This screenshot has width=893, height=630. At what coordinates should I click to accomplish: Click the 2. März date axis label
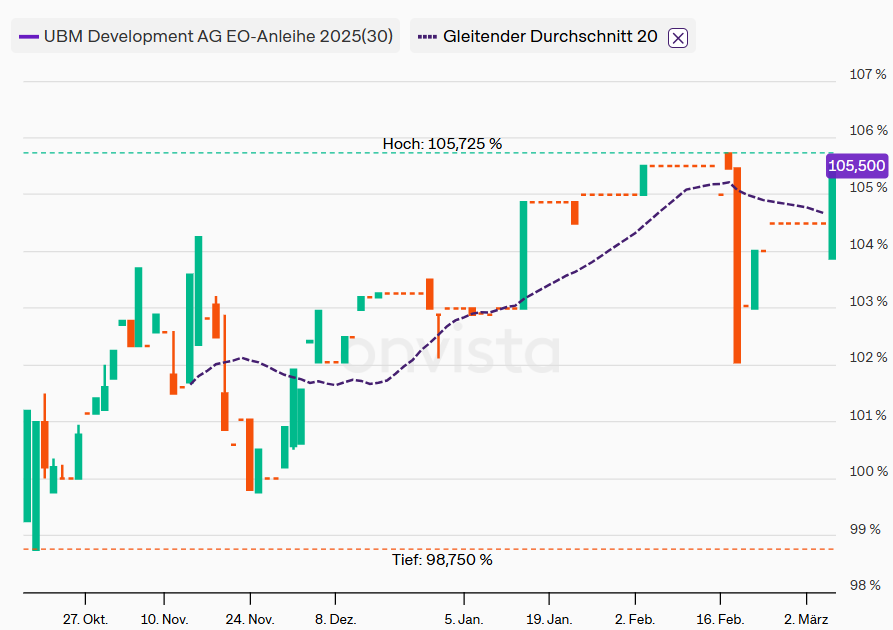[x=806, y=619]
